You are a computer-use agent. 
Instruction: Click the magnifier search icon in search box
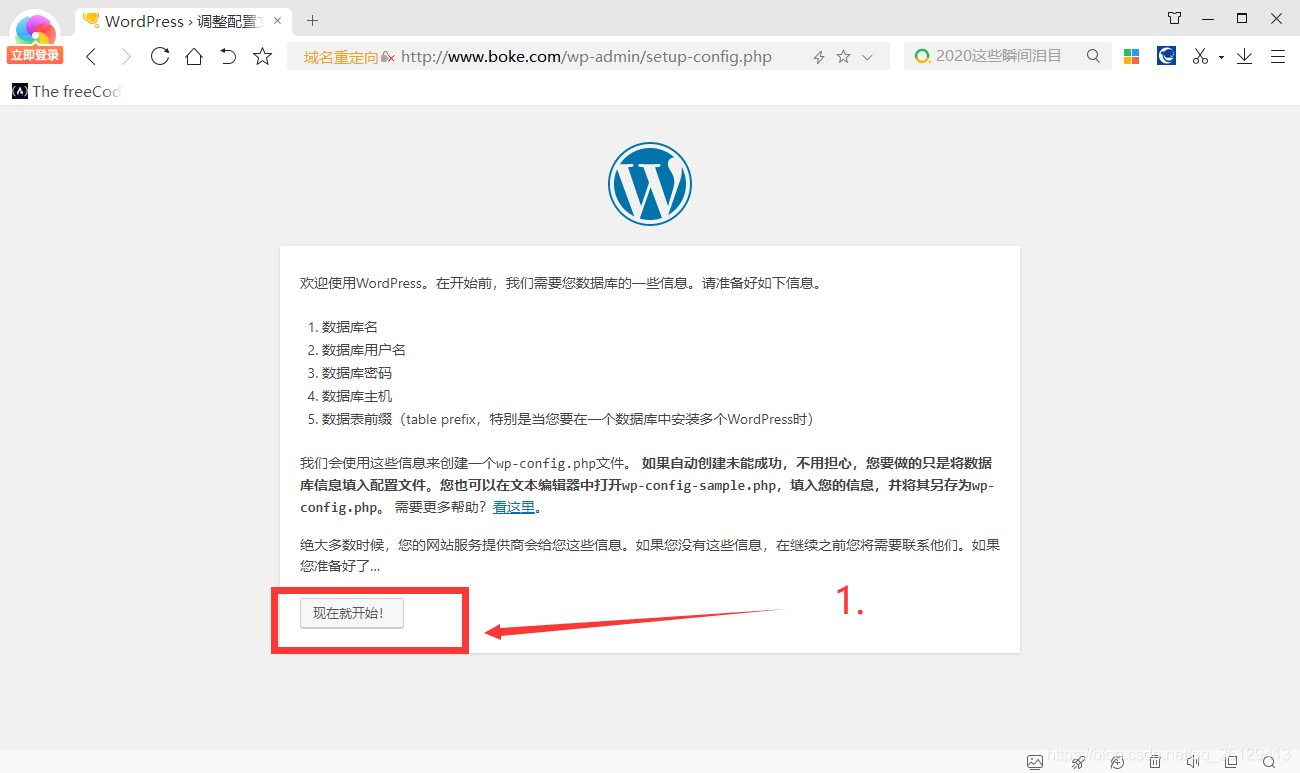[x=1093, y=56]
